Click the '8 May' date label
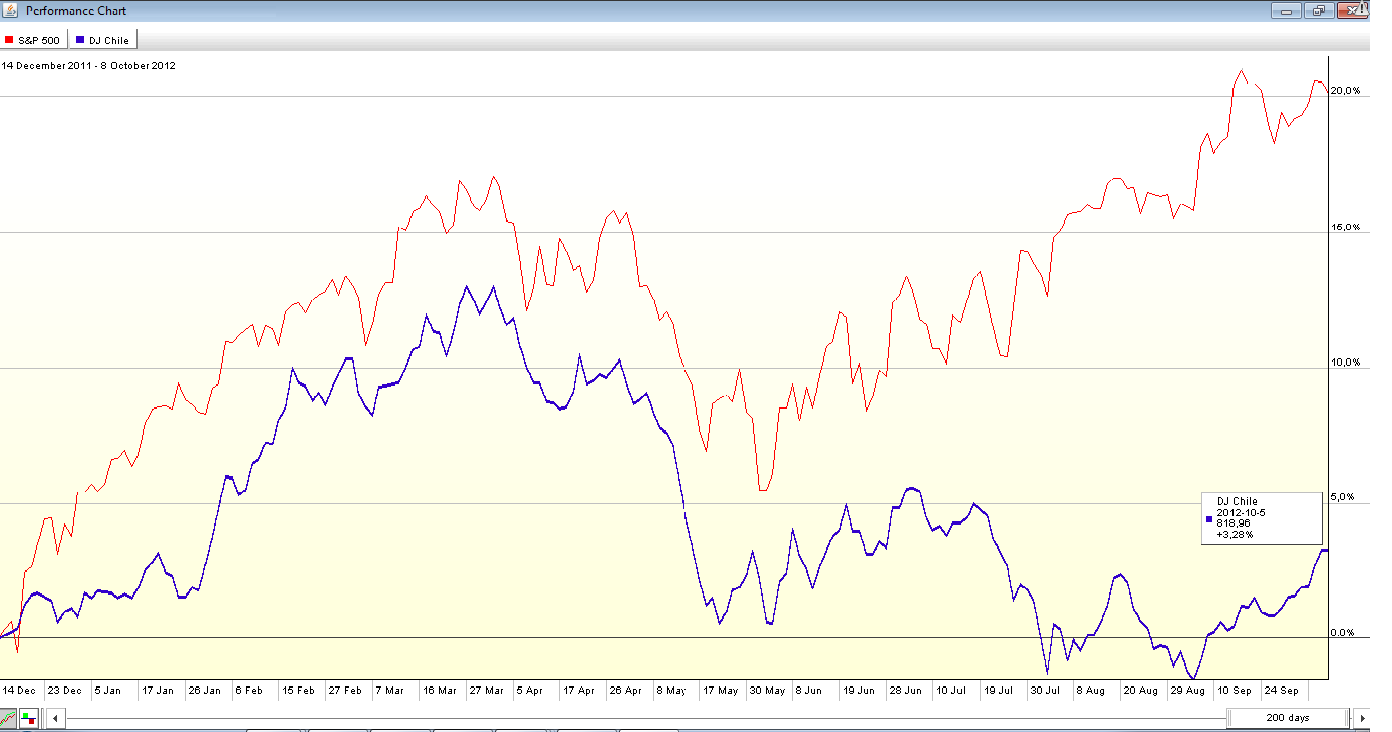 coord(671,690)
